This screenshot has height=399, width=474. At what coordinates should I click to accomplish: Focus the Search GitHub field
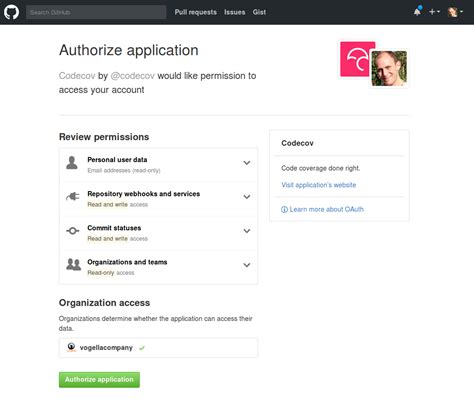96,12
